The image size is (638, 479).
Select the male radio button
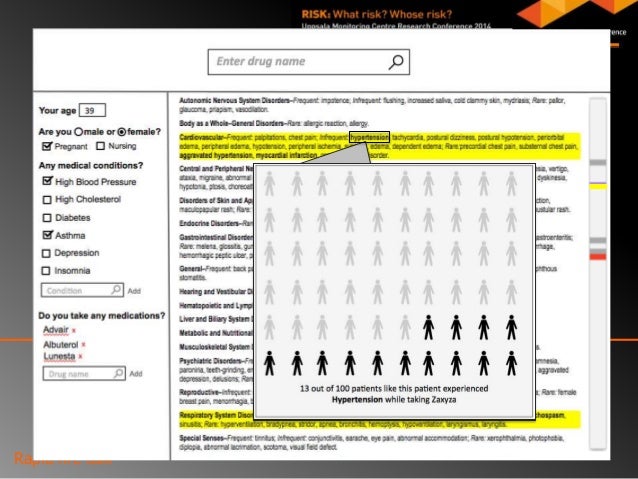[x=79, y=132]
